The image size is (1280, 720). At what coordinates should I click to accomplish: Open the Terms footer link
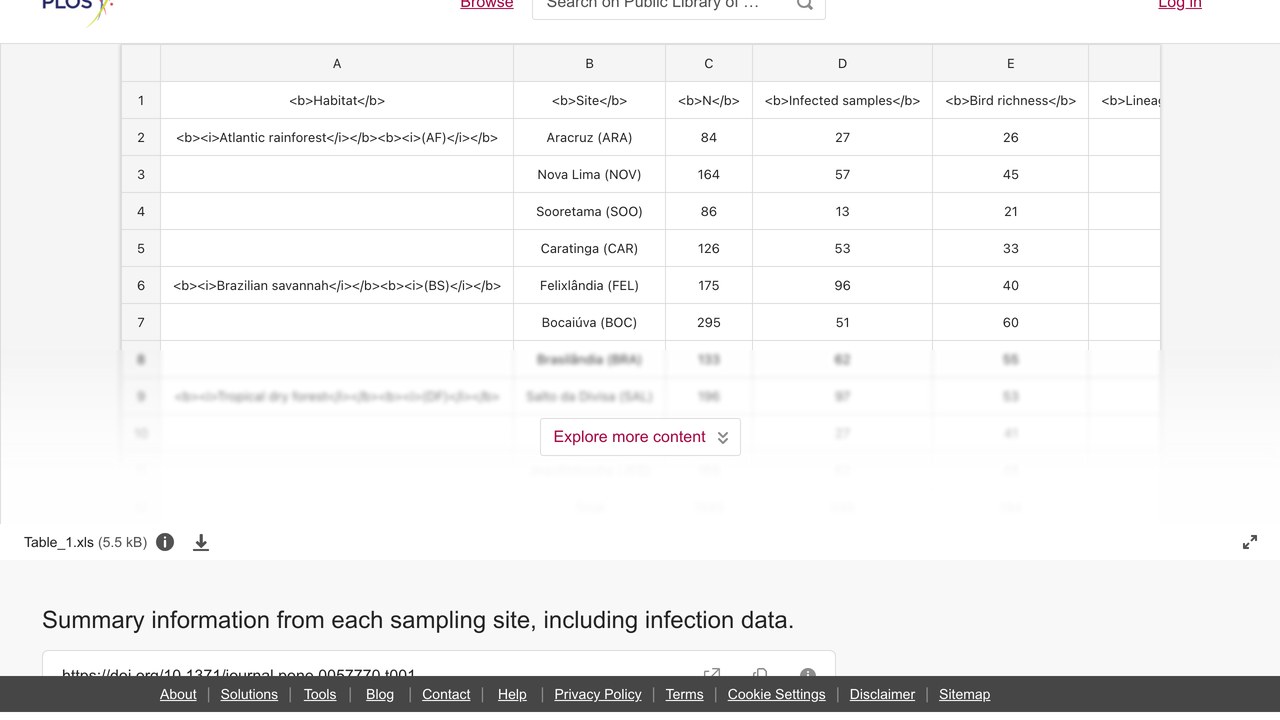(x=685, y=694)
